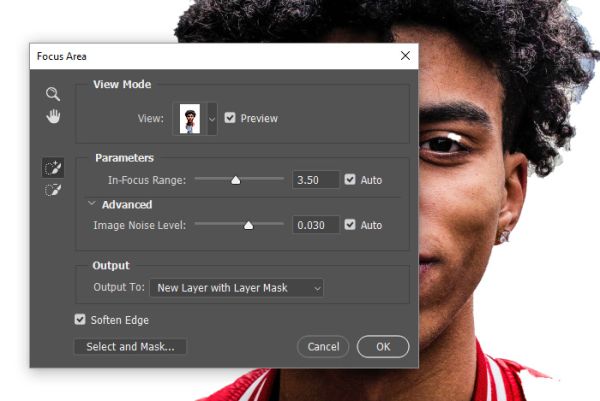
Task: Choose the Focus Area Subtract brush tool
Action: 53,190
